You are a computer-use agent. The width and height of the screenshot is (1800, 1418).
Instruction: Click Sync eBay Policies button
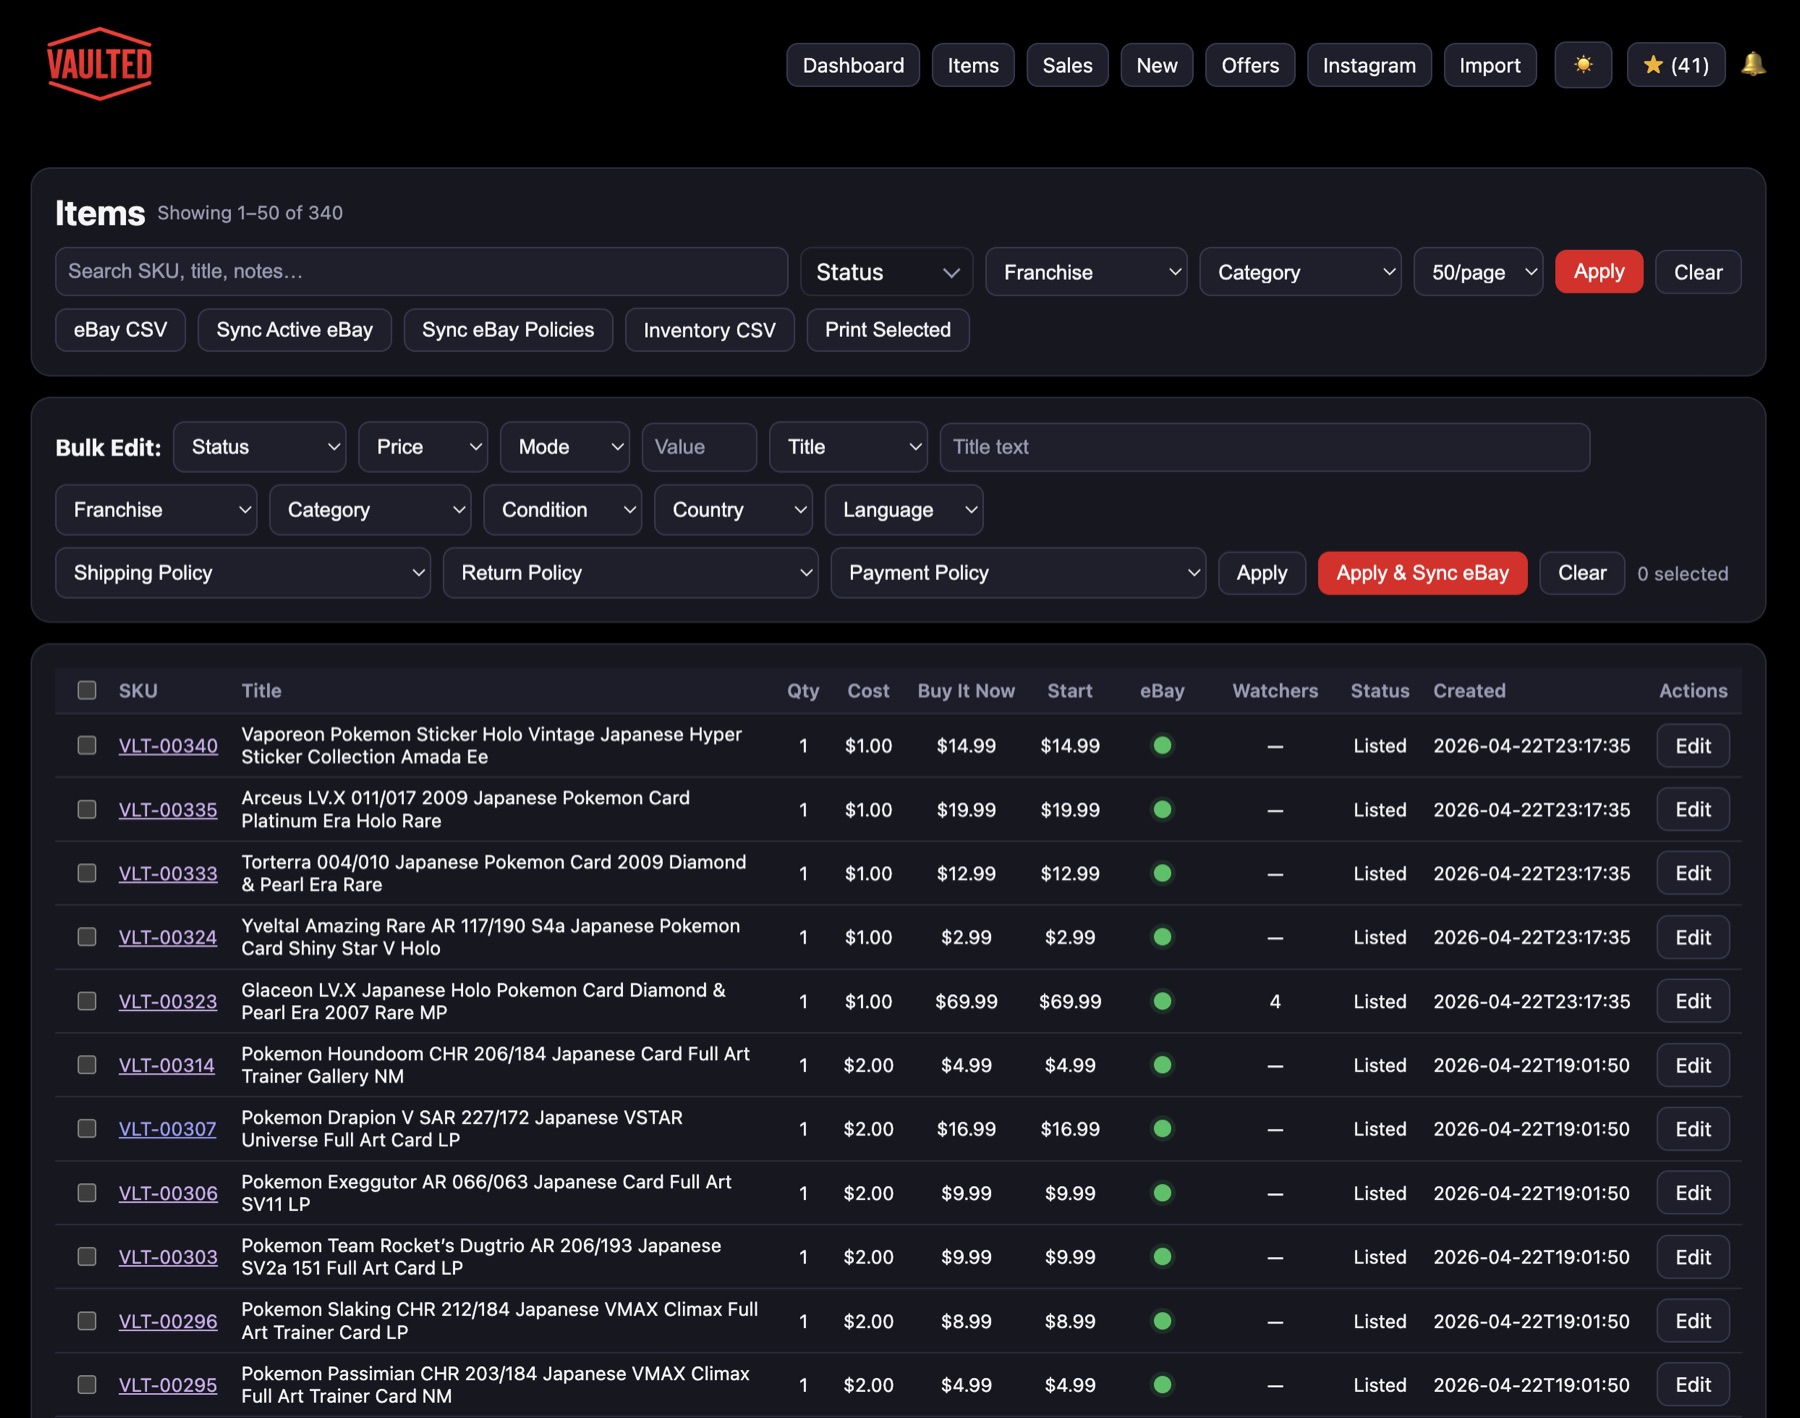pyautogui.click(x=508, y=330)
